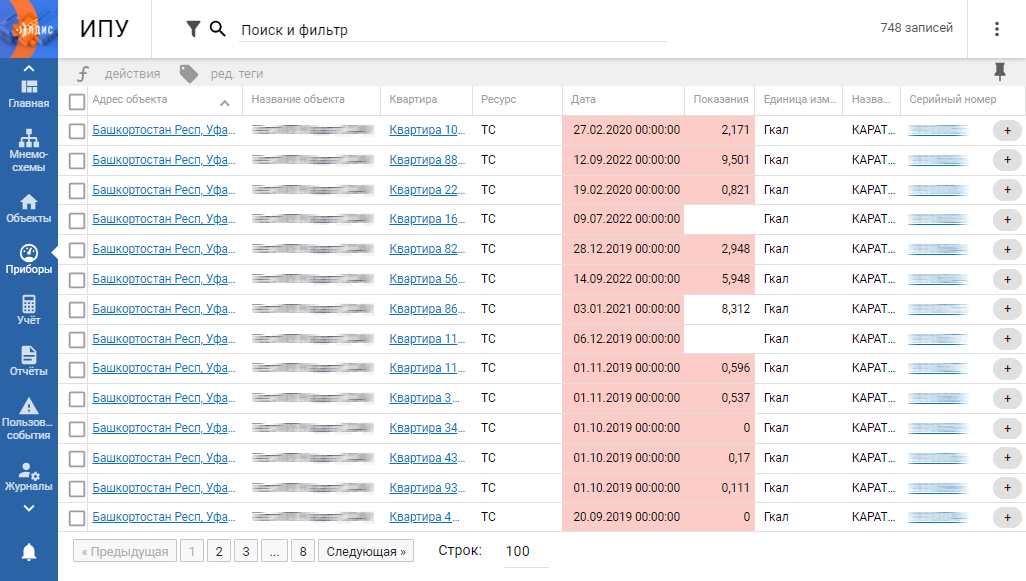
Task: Open serial number link in 01.11.2019 0,596 row
Action: click(x=938, y=368)
